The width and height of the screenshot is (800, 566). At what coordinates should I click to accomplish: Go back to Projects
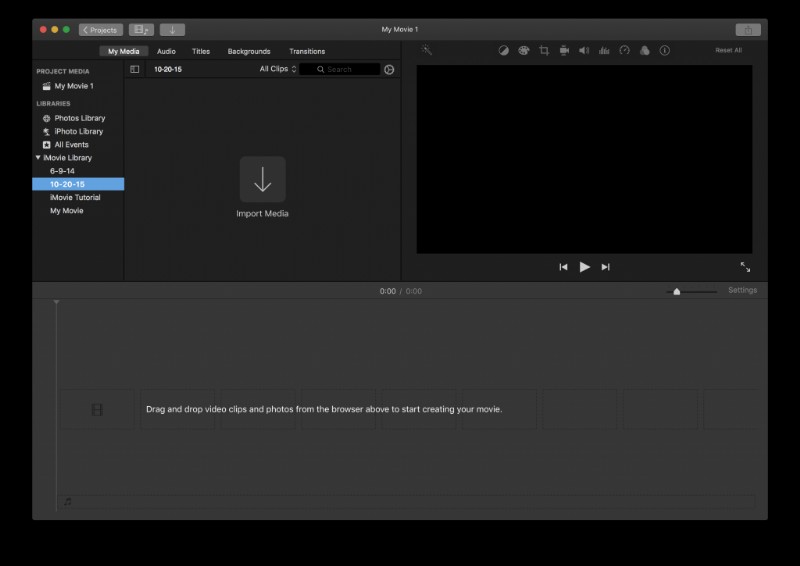coord(101,30)
